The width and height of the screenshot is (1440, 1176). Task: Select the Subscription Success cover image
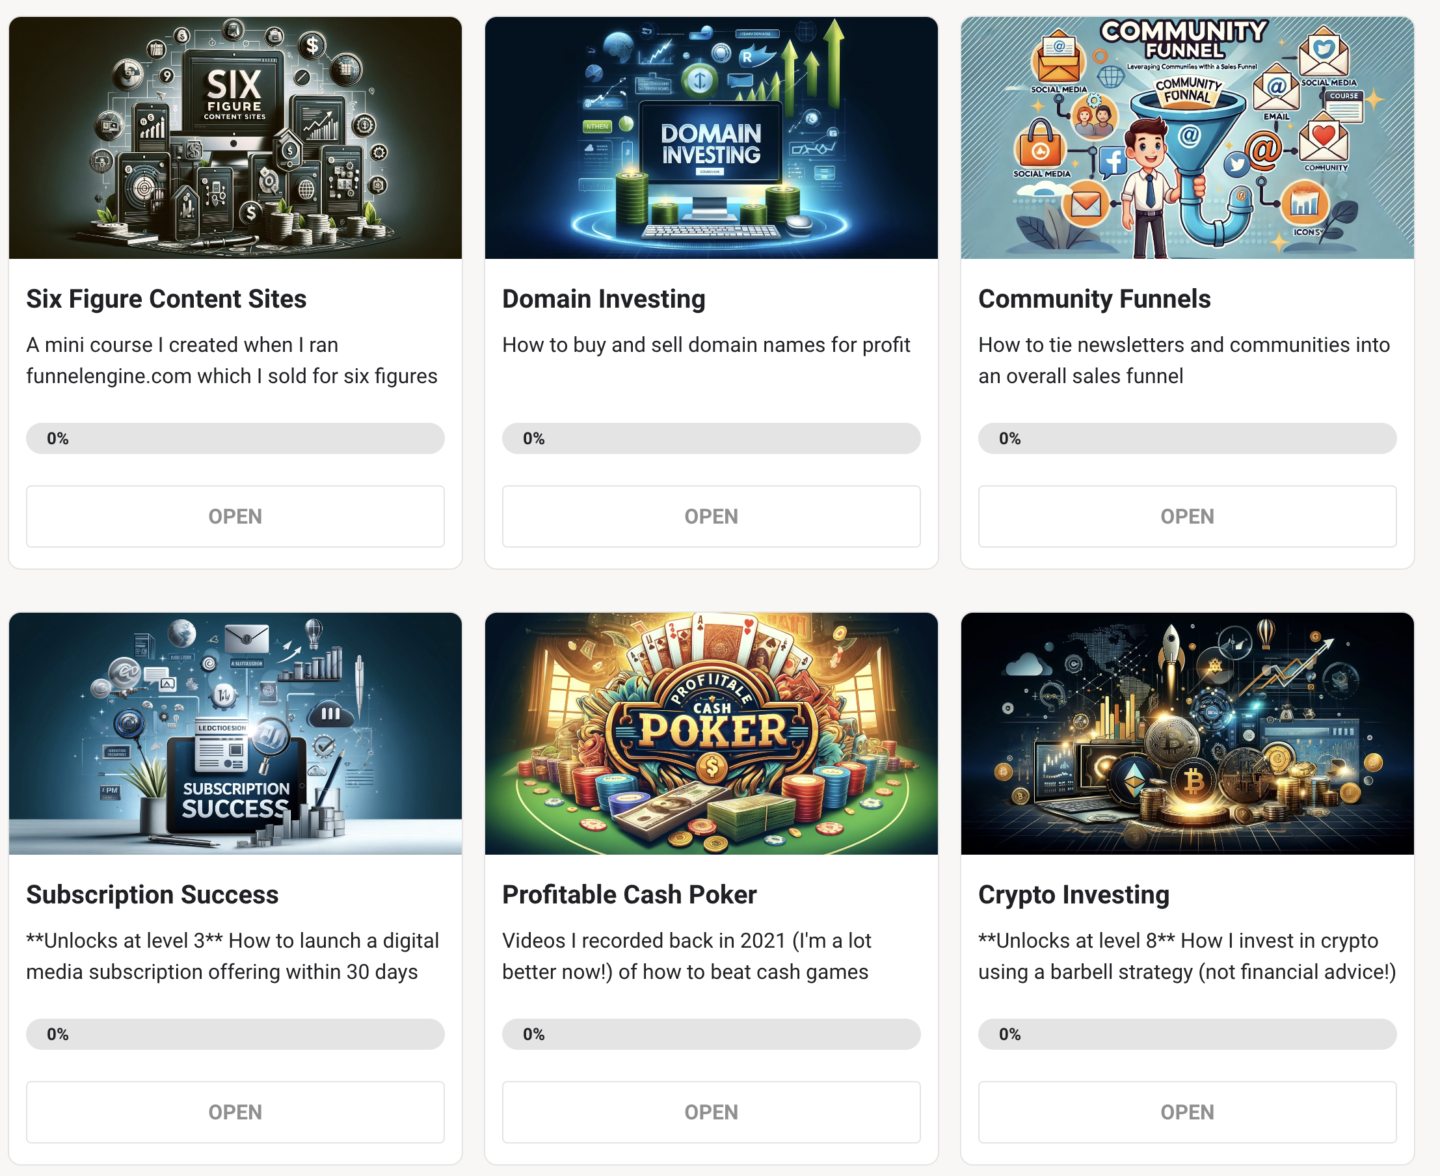[x=235, y=734]
